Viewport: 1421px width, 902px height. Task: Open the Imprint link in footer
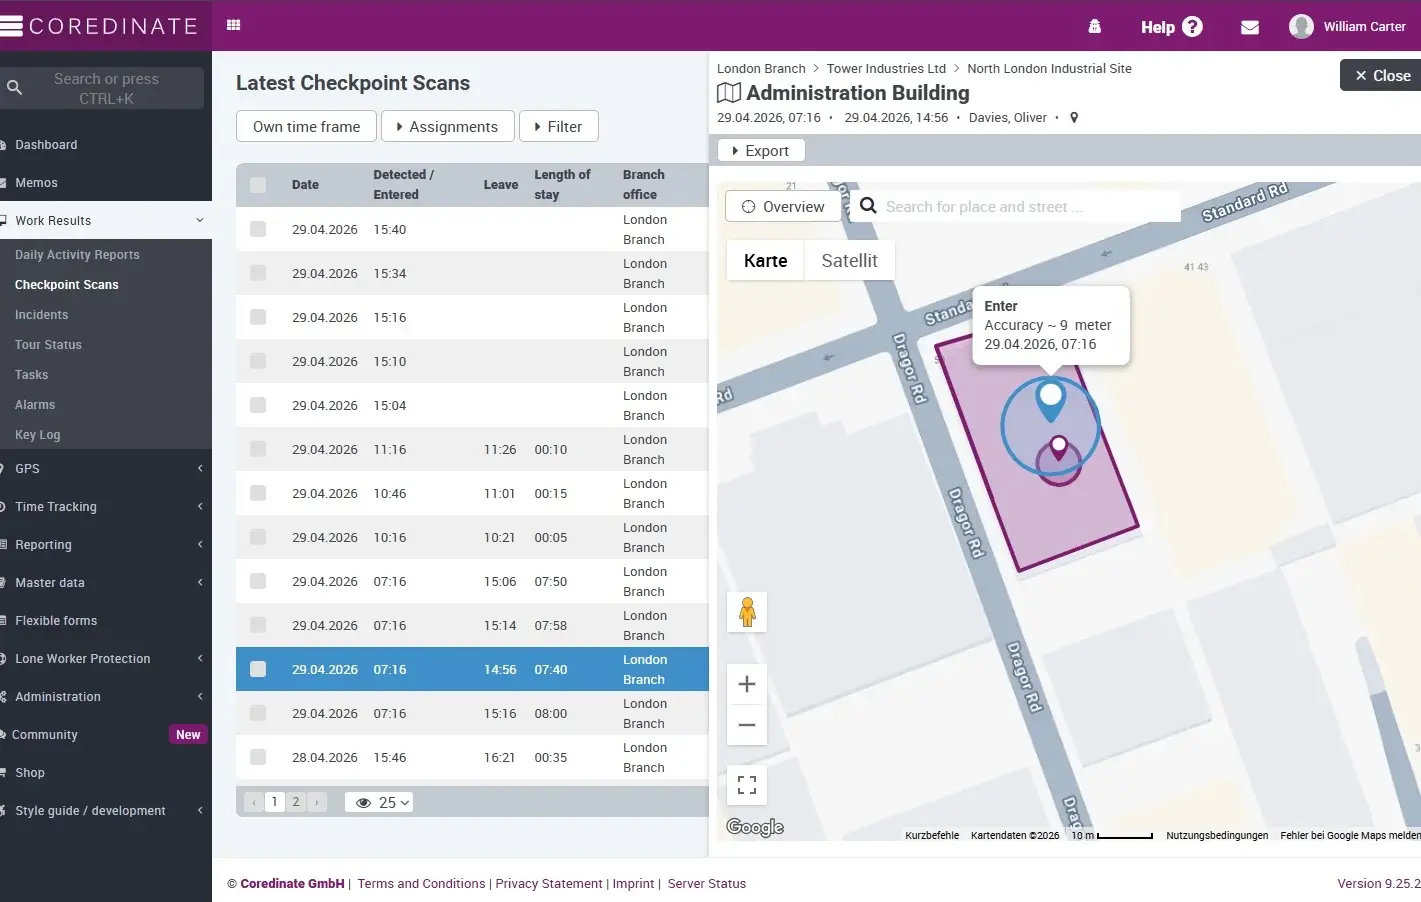(633, 884)
